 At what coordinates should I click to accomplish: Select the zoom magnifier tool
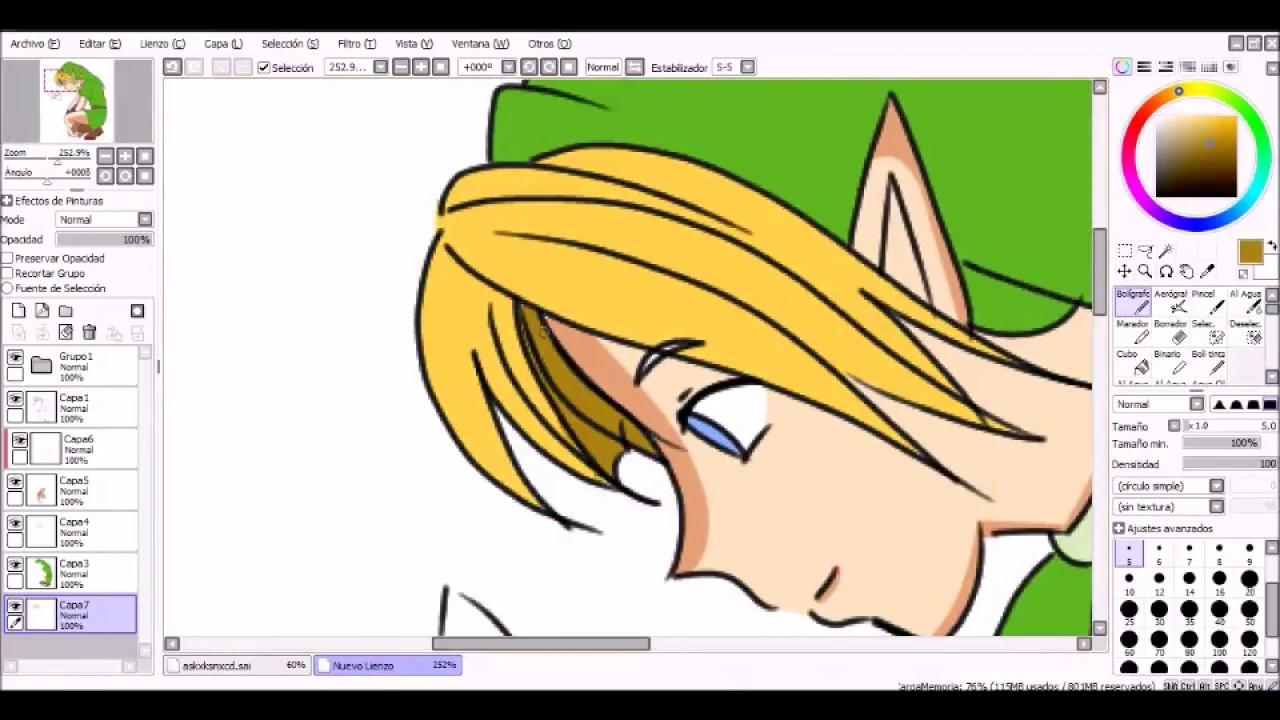[x=1145, y=271]
